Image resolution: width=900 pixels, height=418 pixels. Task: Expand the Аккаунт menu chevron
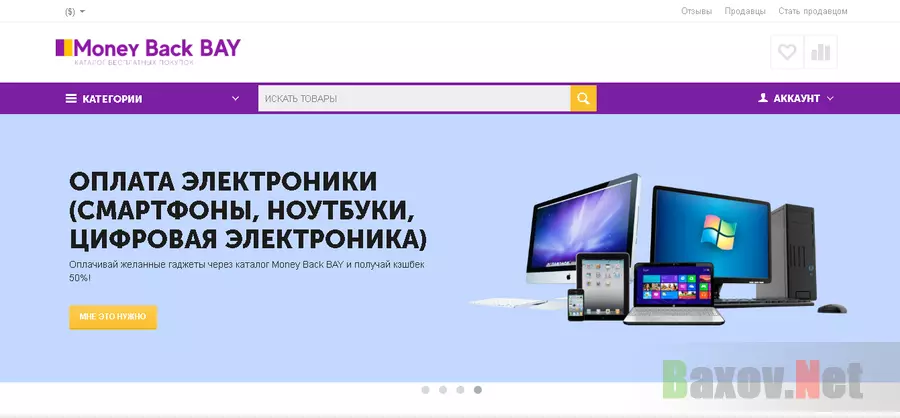pos(830,99)
